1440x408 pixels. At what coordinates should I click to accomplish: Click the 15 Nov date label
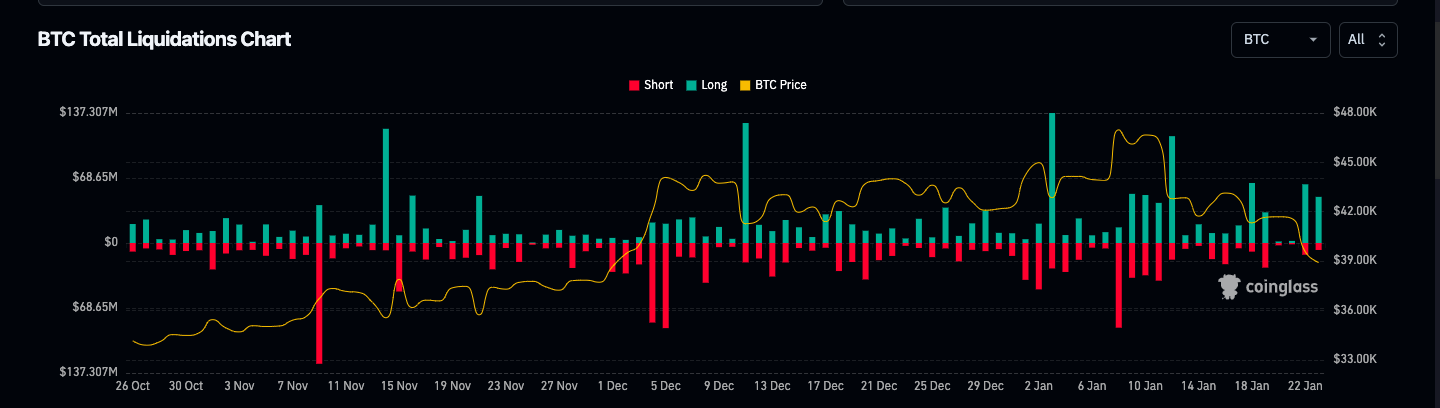(399, 385)
